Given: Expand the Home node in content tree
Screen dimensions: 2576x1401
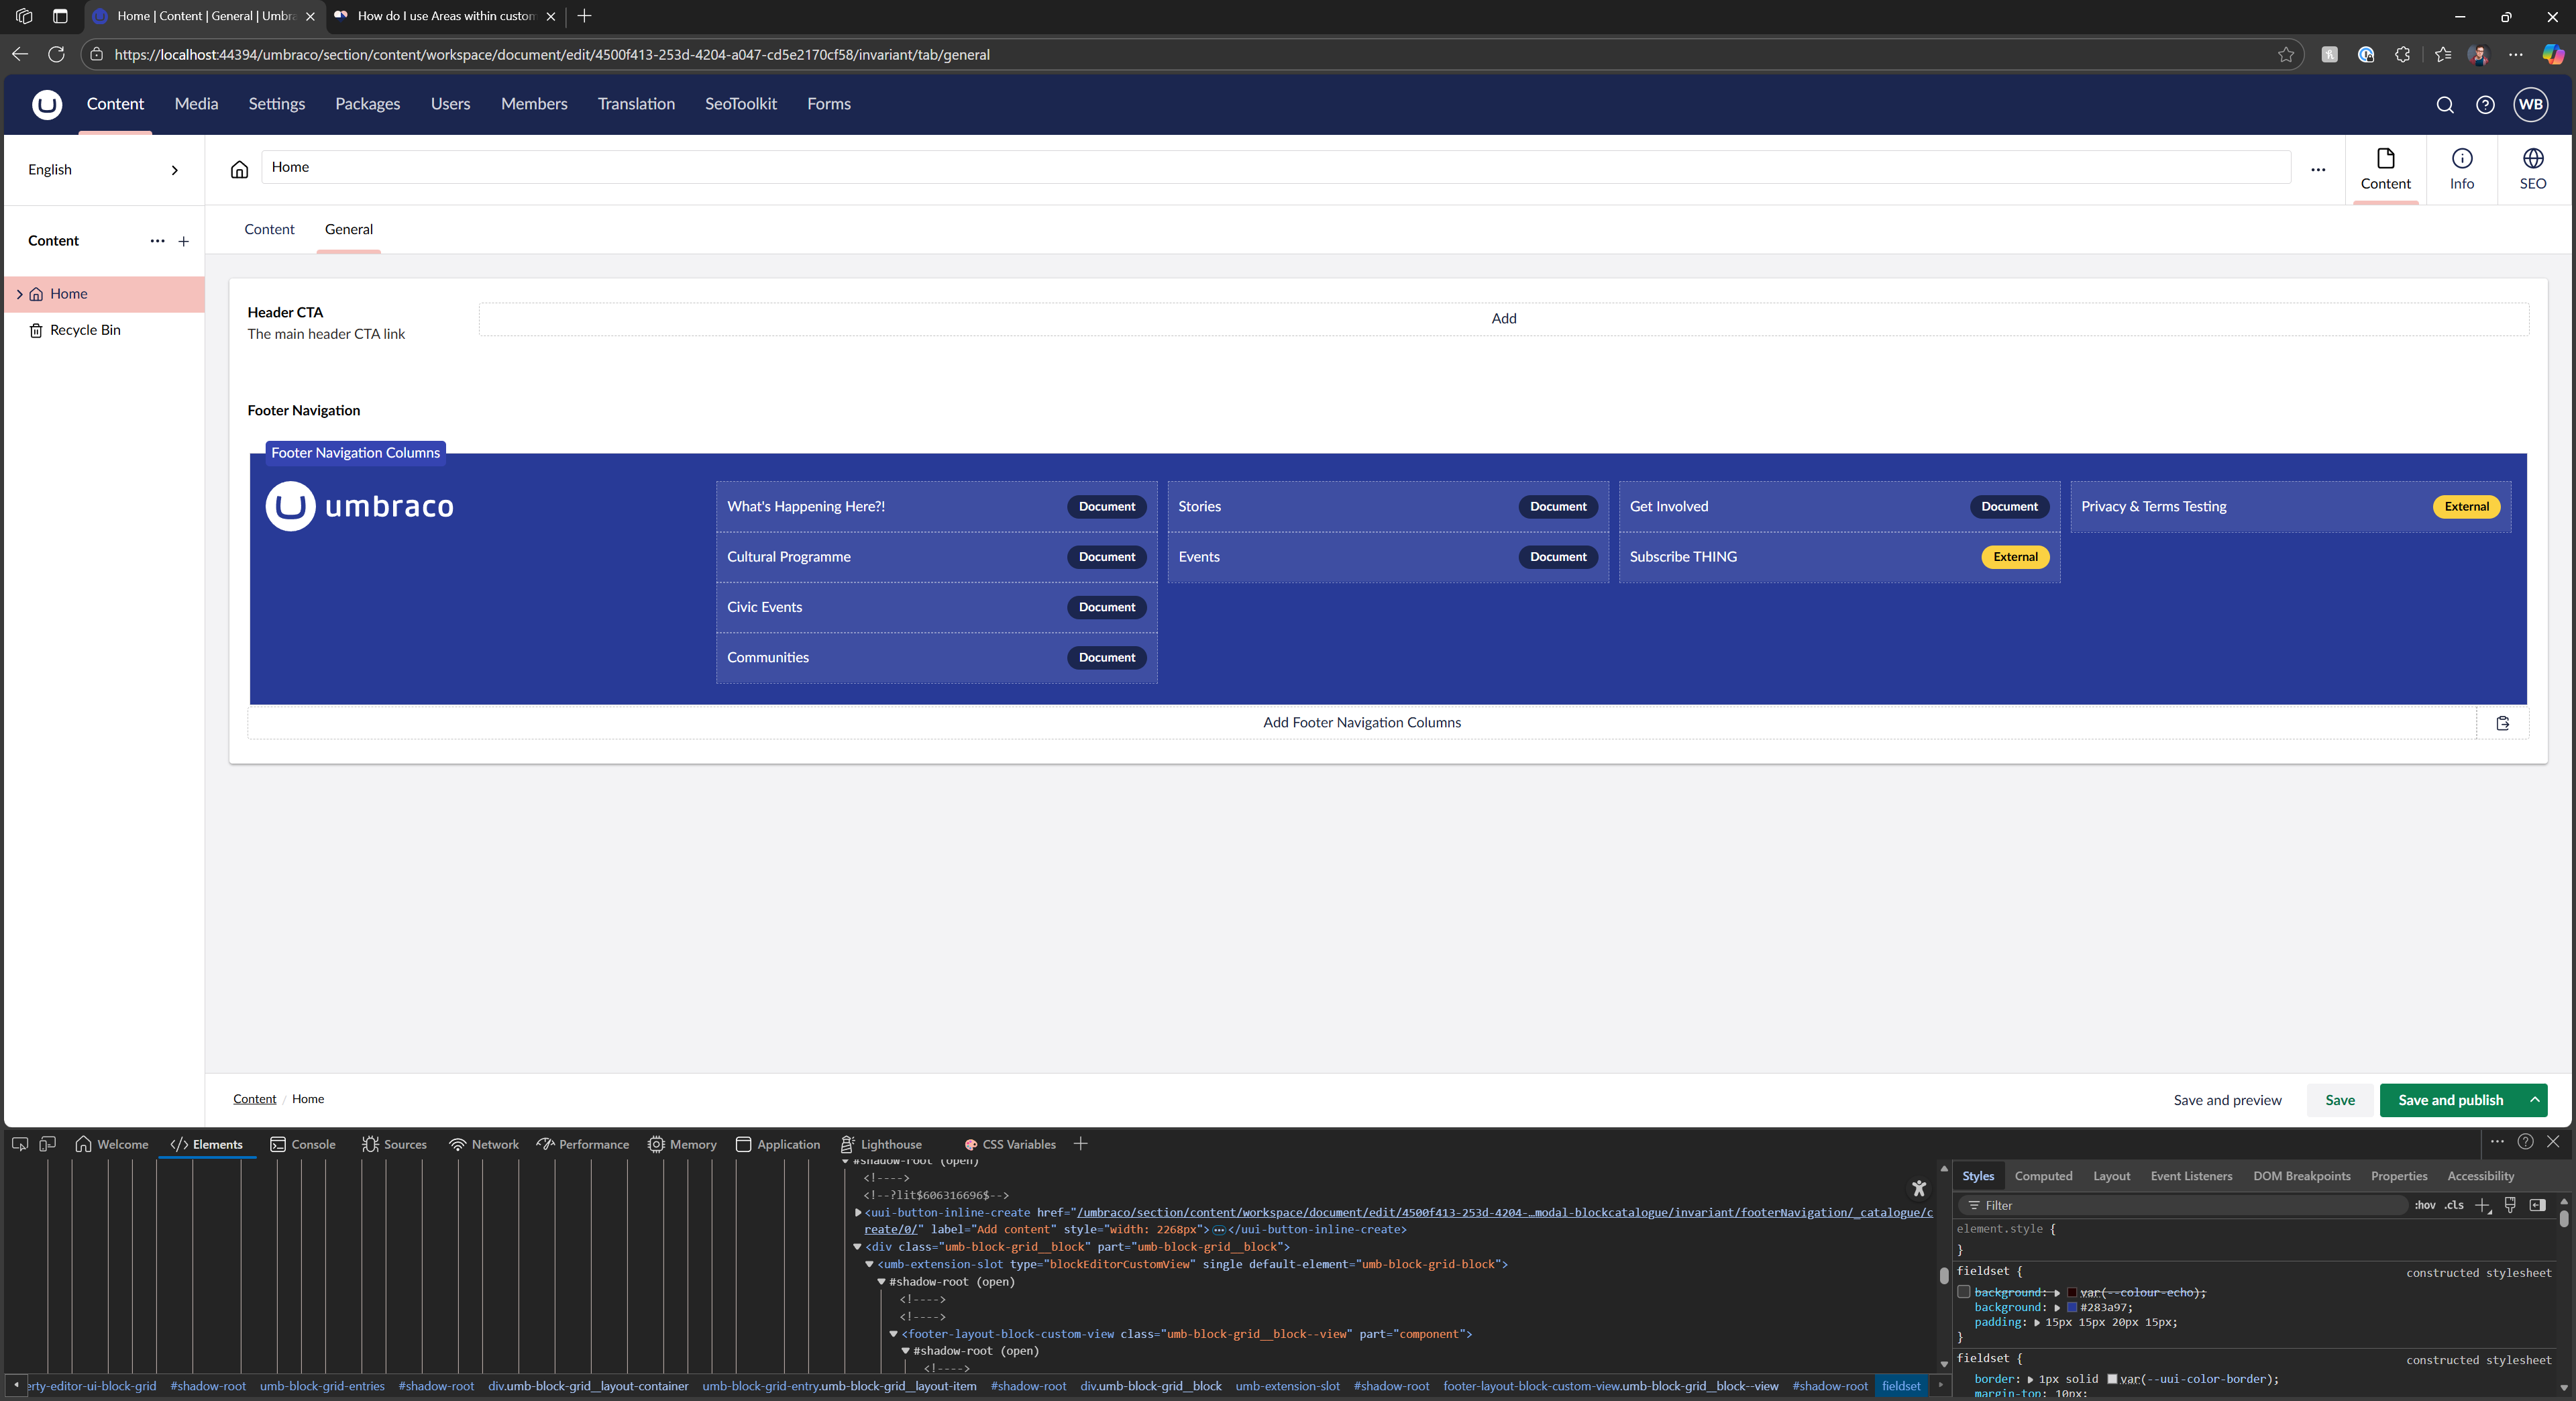Looking at the screenshot, I should 19,294.
